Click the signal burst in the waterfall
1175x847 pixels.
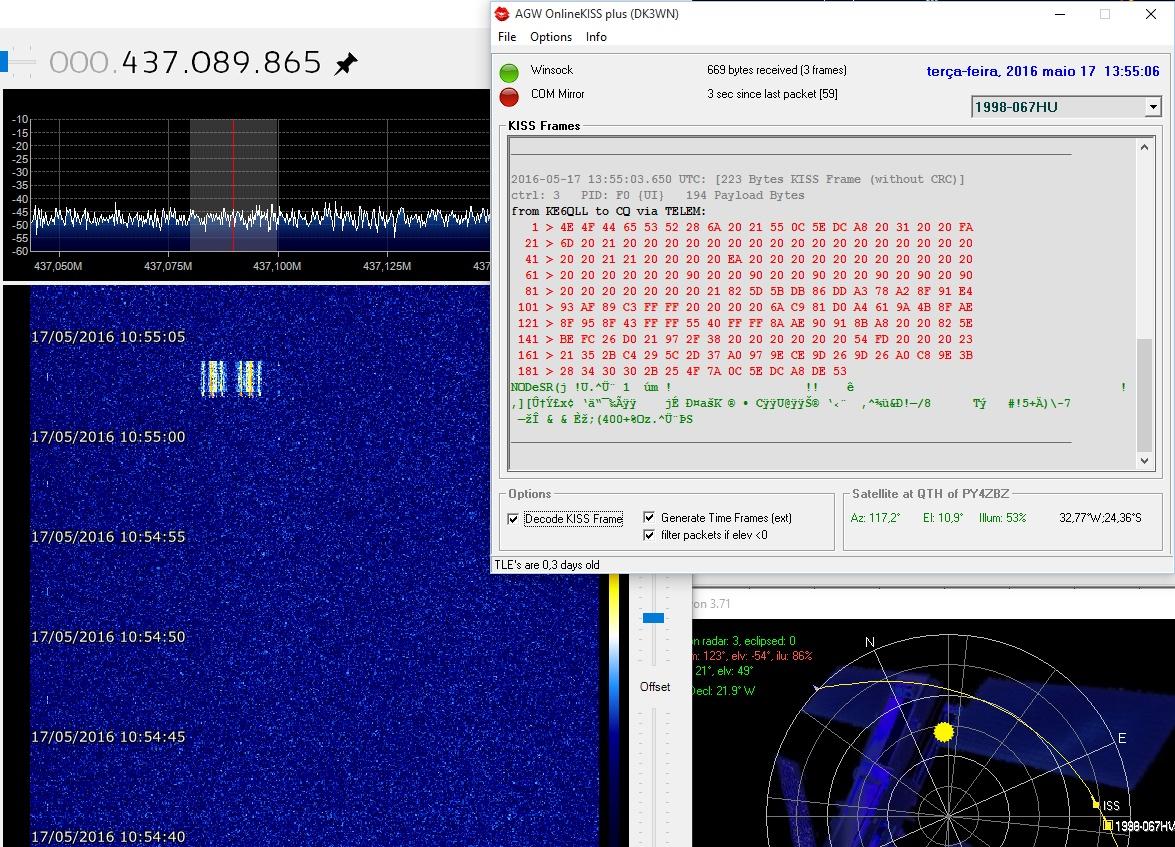pos(231,378)
